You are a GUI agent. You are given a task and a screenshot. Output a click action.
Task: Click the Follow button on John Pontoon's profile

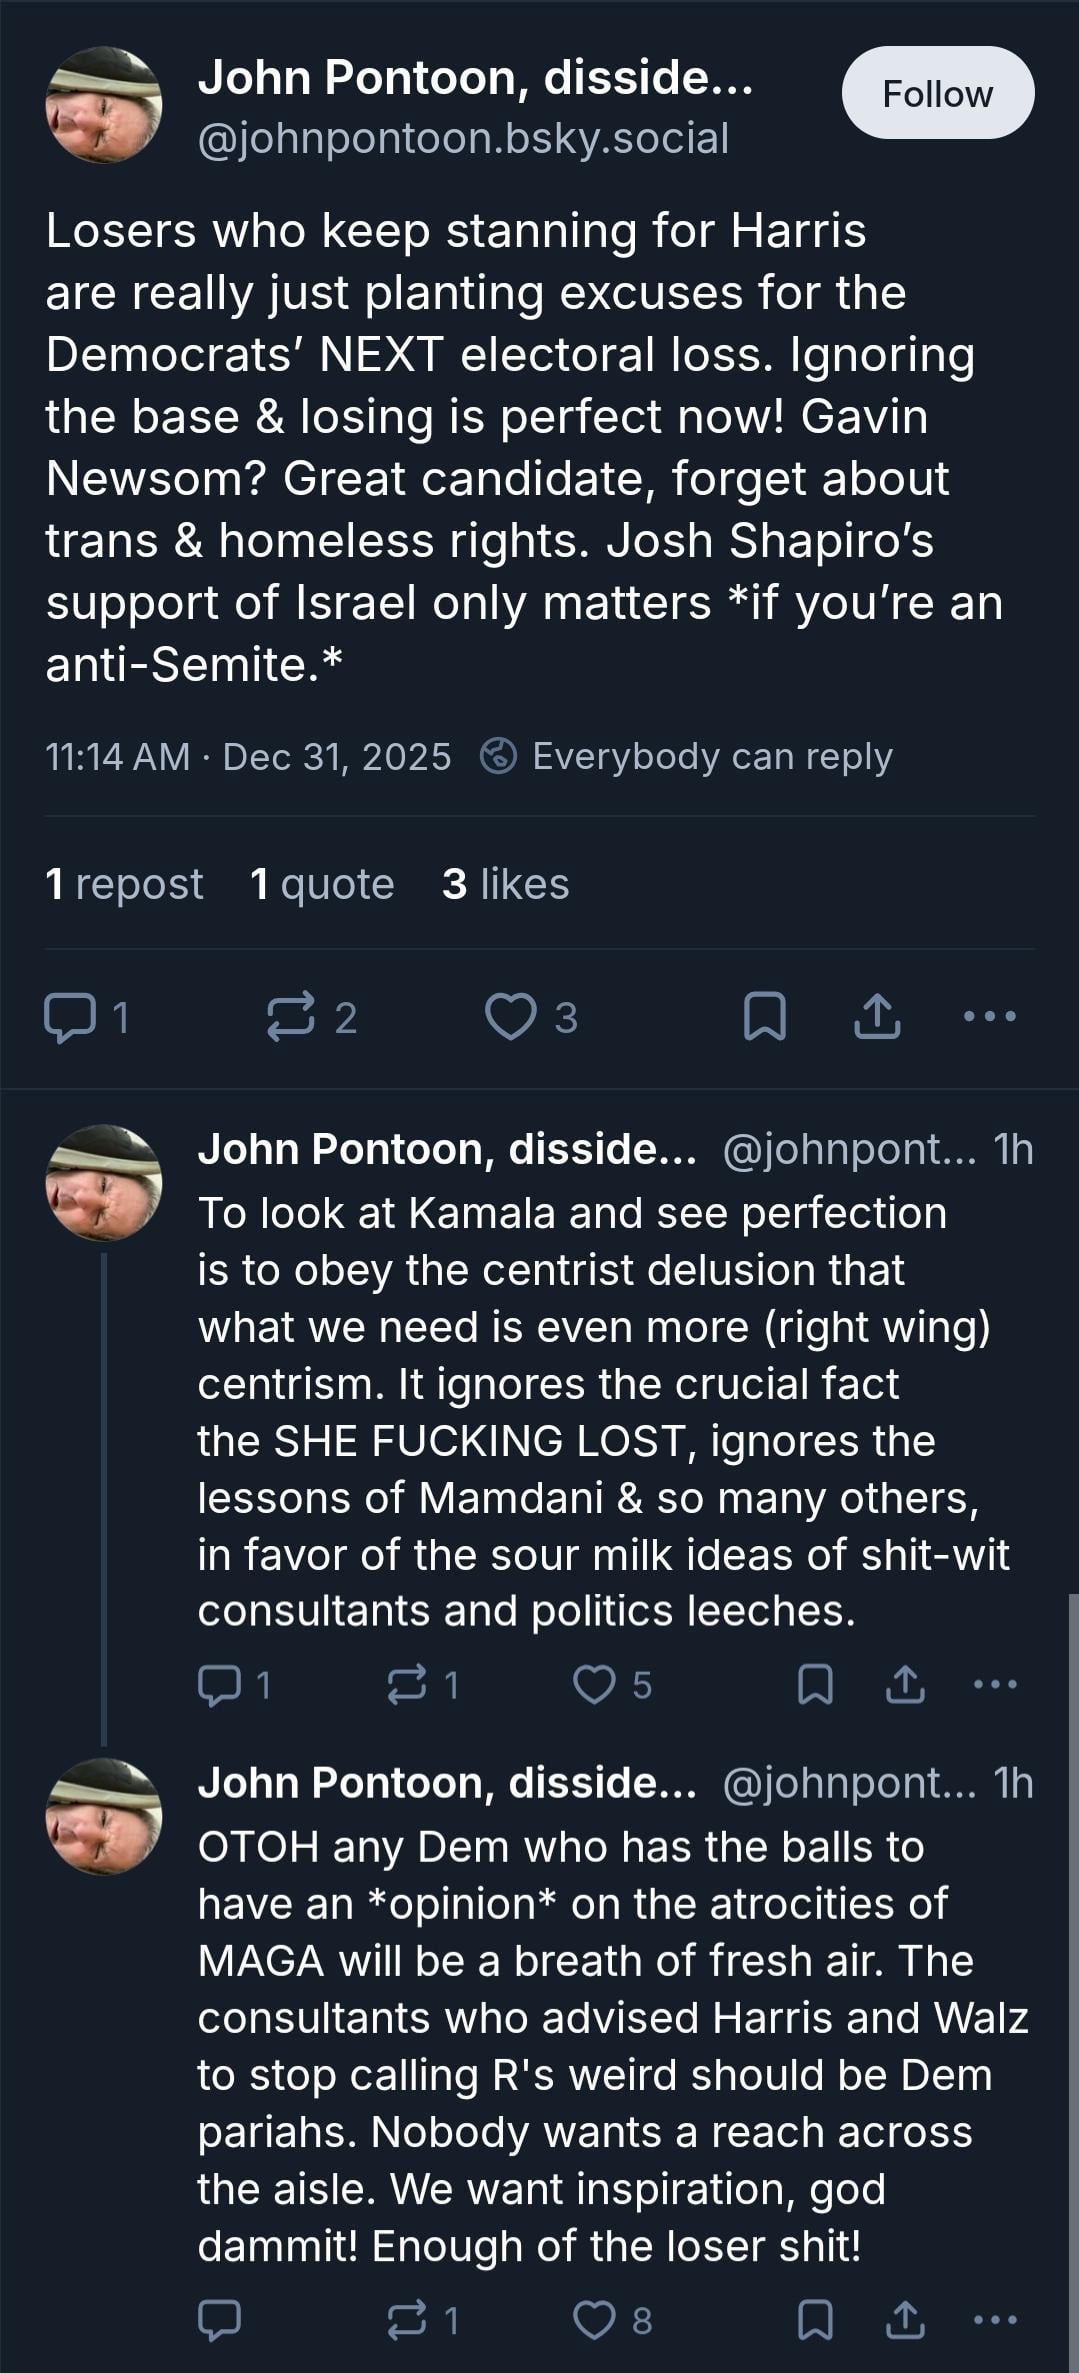click(x=937, y=93)
